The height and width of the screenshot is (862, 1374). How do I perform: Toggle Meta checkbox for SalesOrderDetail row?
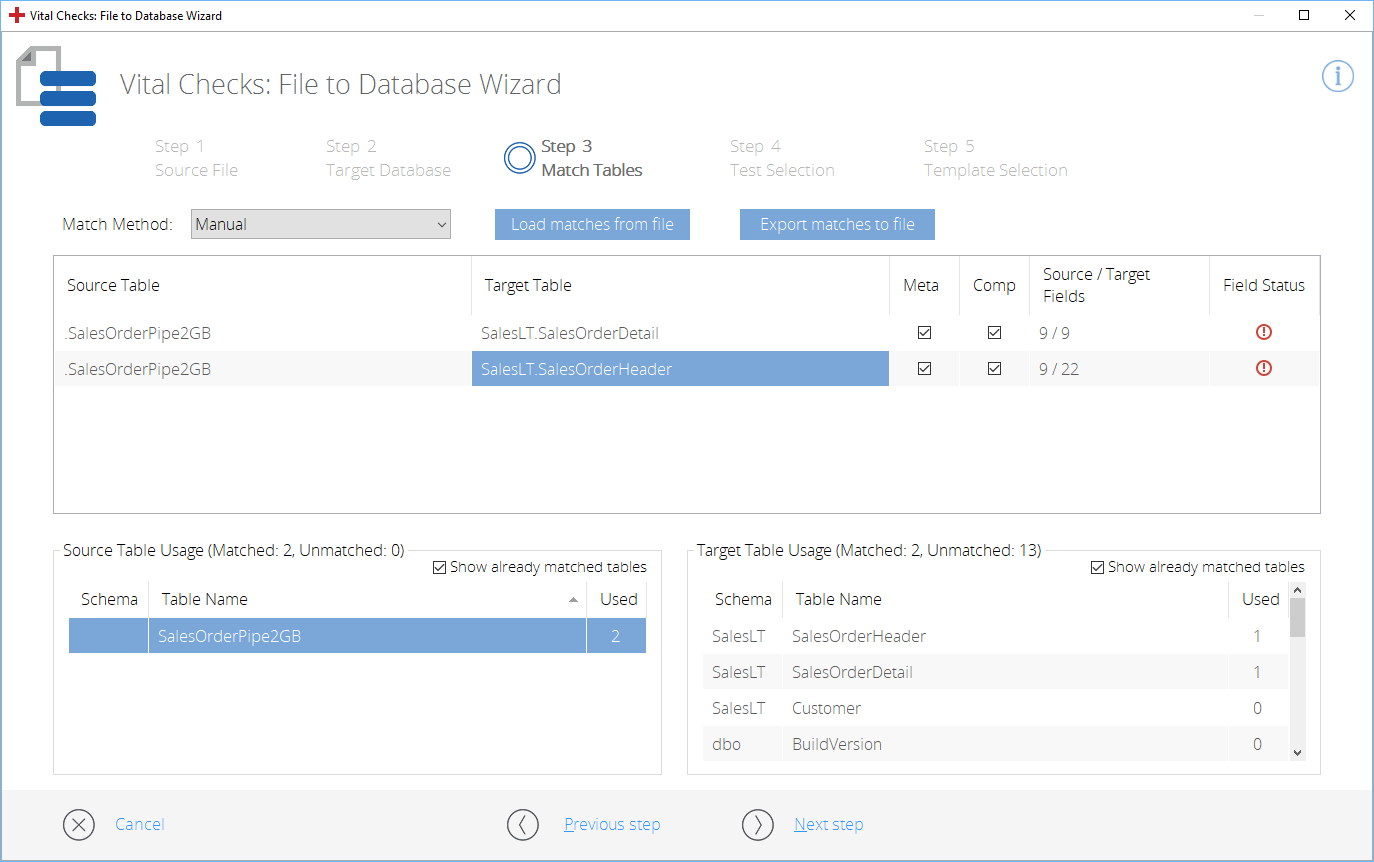[x=924, y=333]
